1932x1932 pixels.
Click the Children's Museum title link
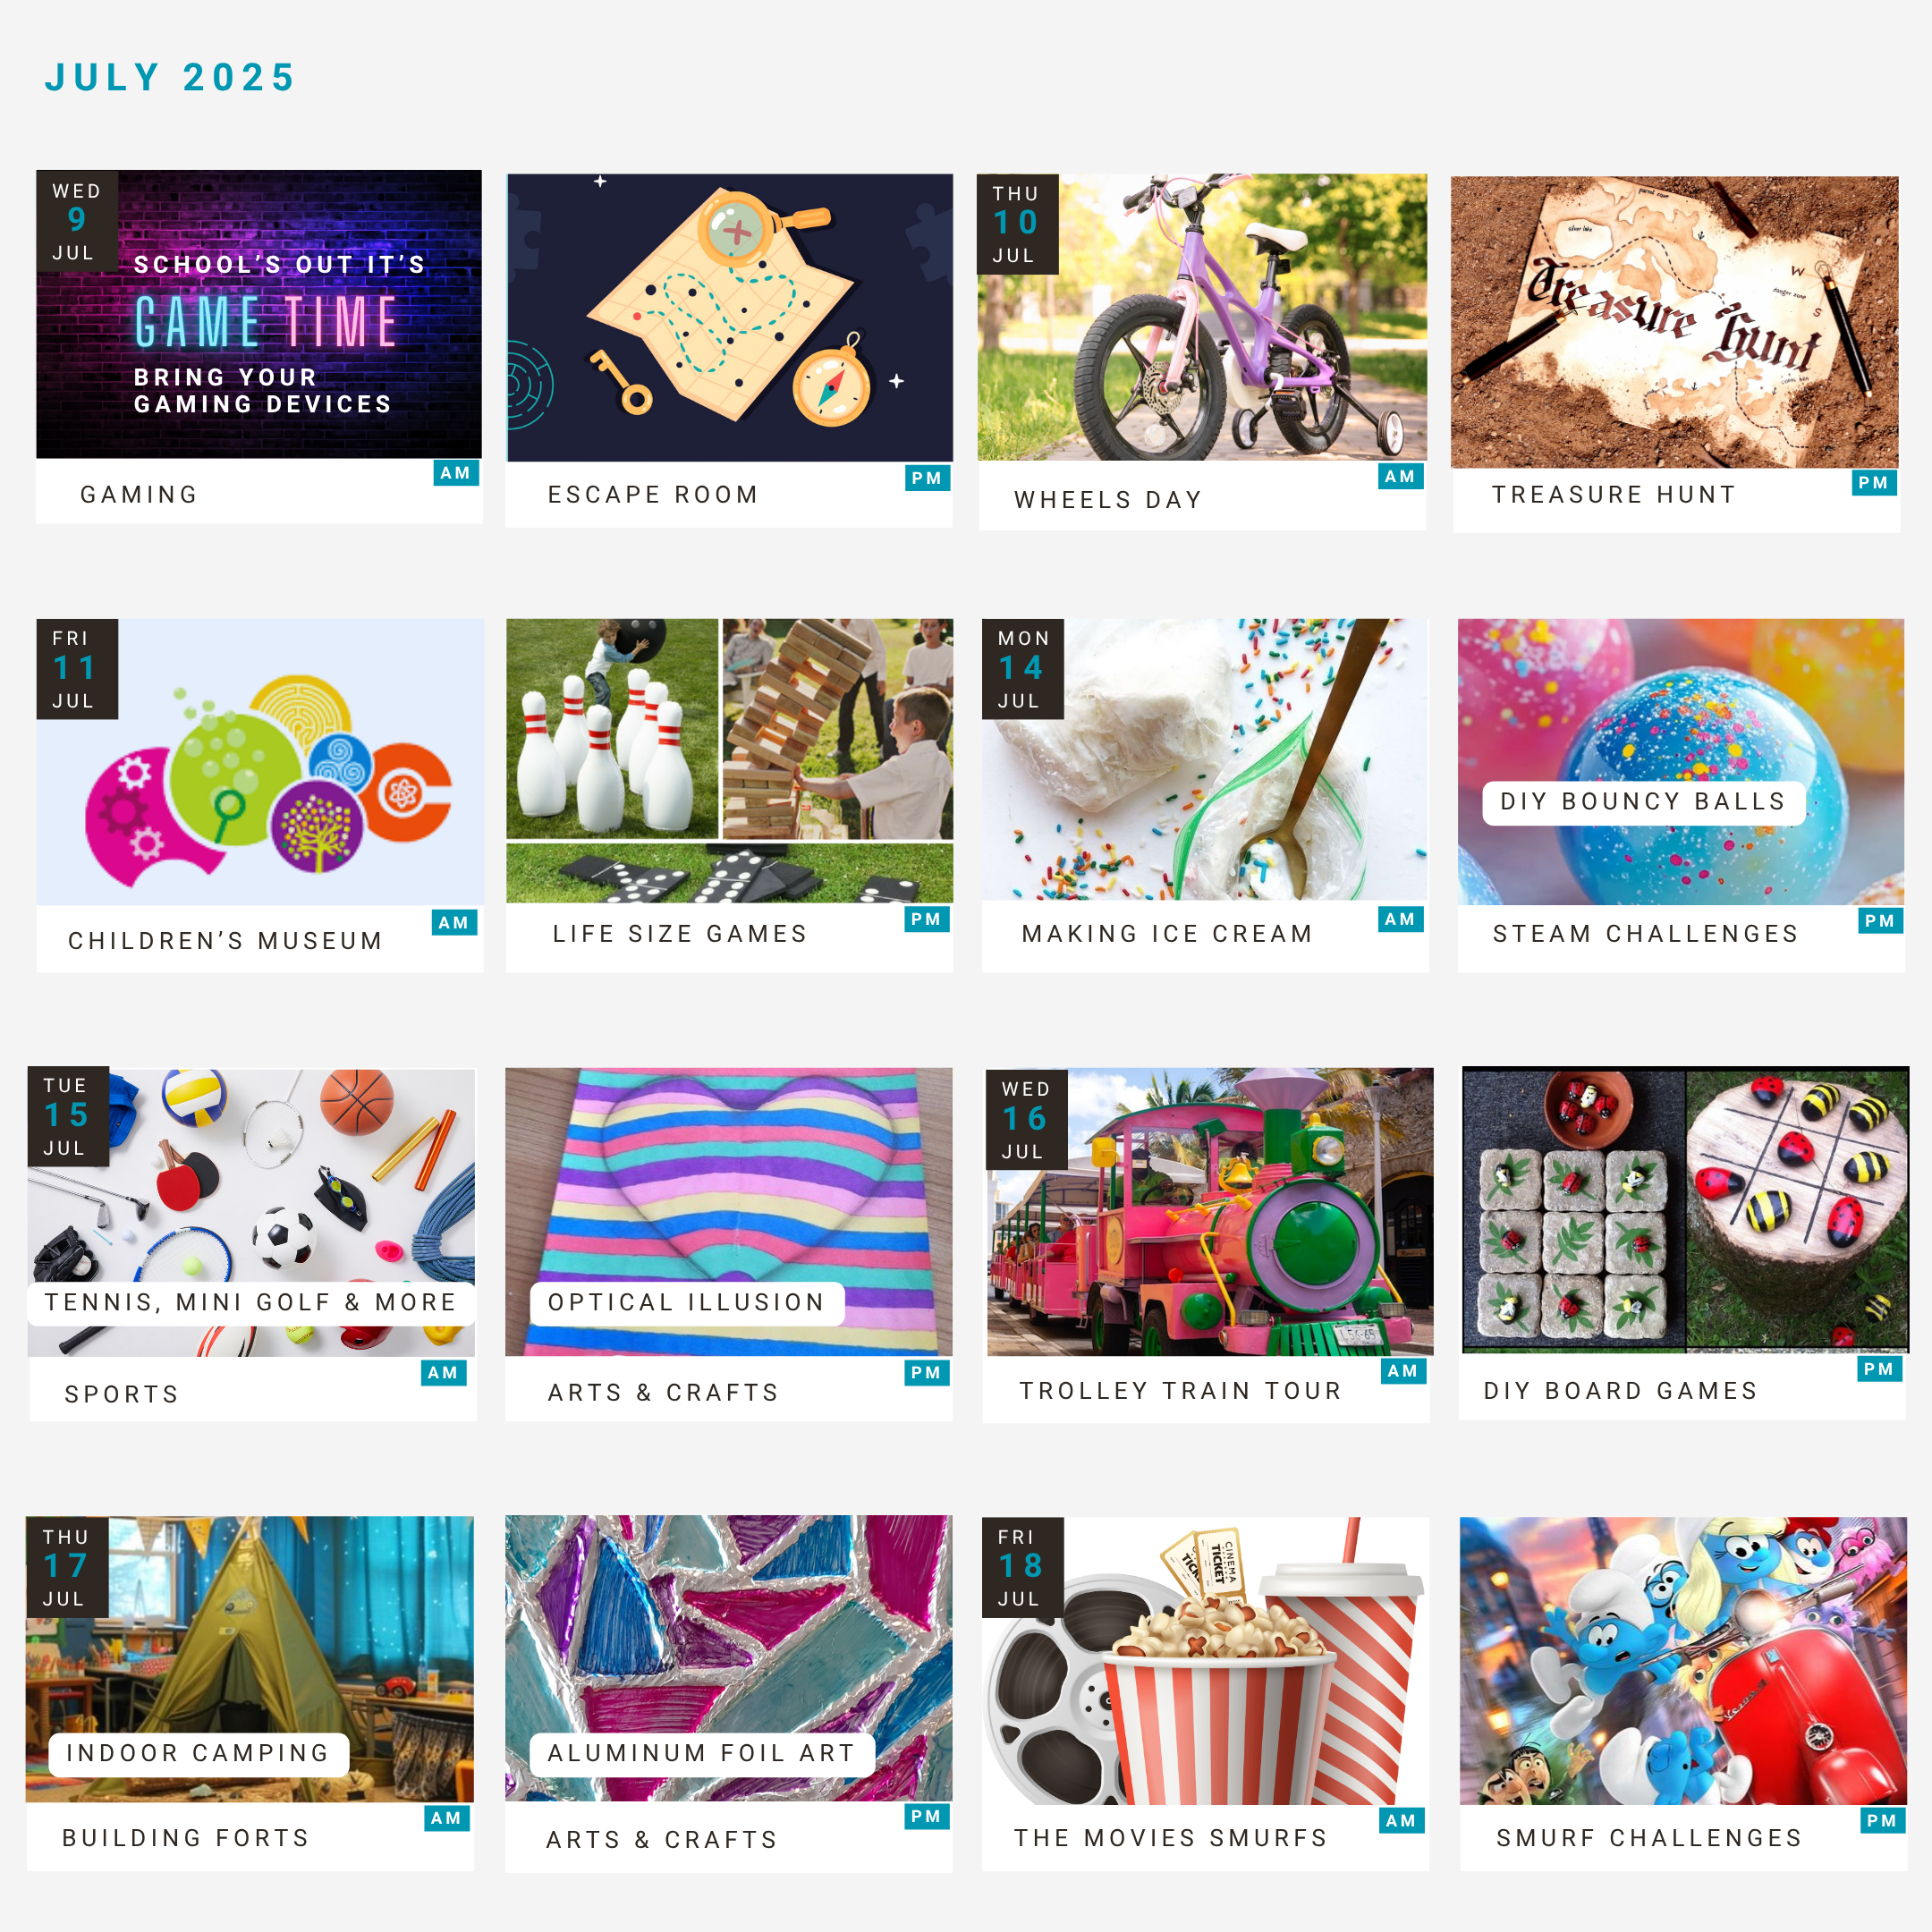pos(226,941)
